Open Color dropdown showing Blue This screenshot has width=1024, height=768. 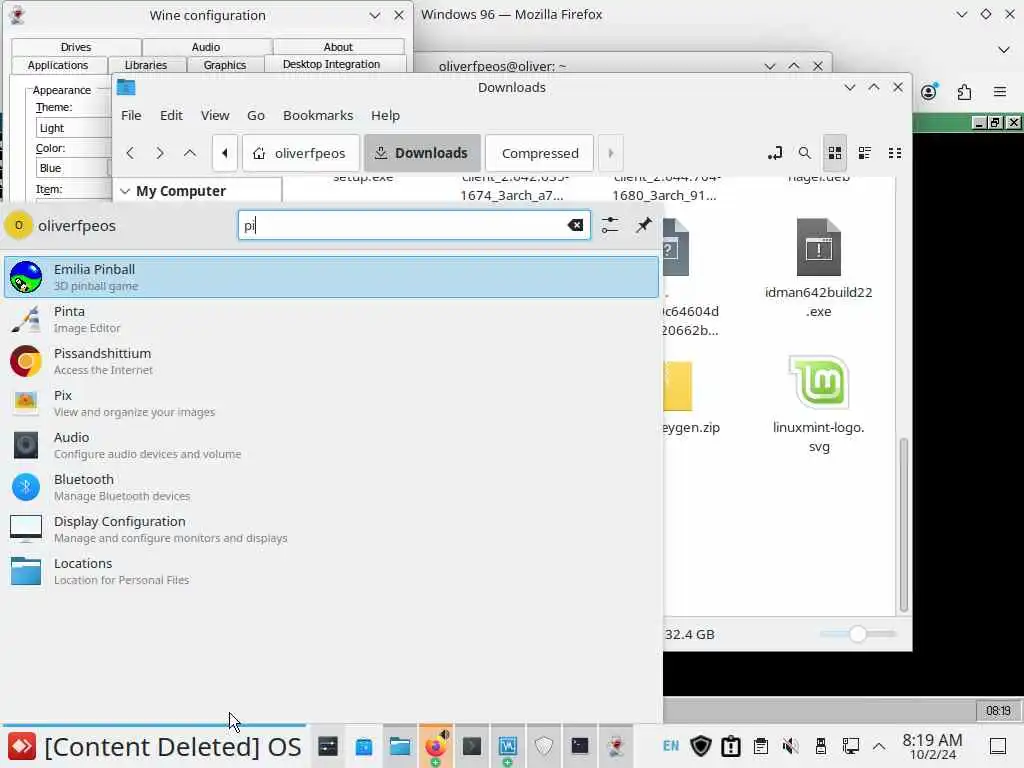(73, 168)
